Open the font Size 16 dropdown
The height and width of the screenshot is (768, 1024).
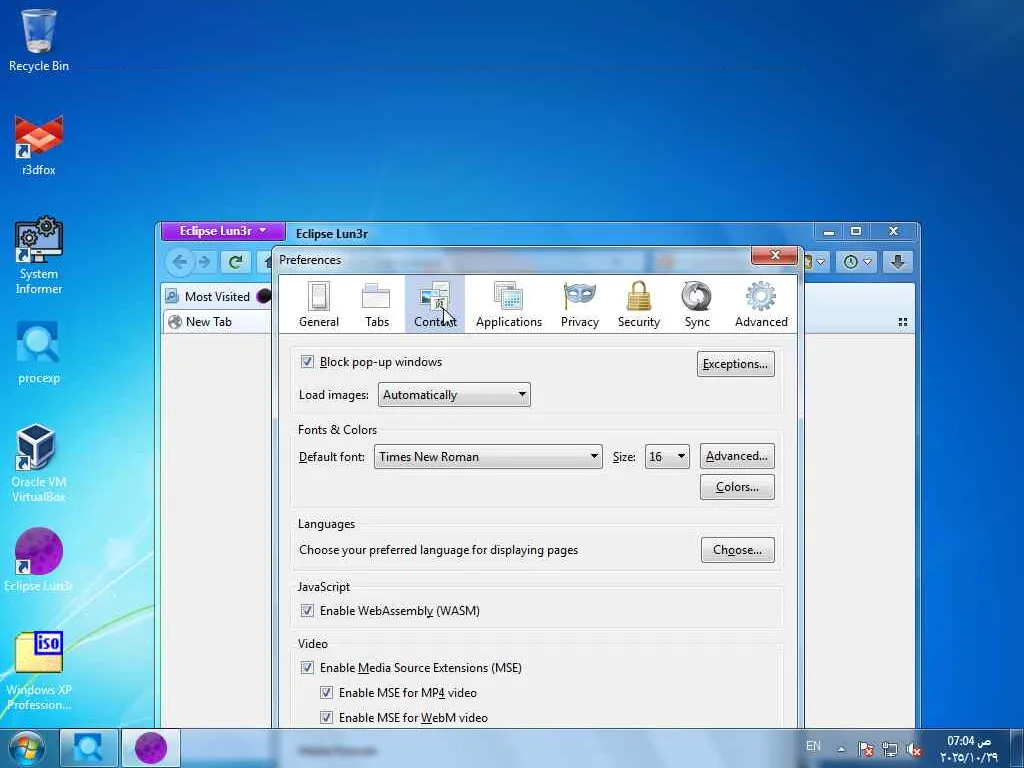pyautogui.click(x=667, y=456)
